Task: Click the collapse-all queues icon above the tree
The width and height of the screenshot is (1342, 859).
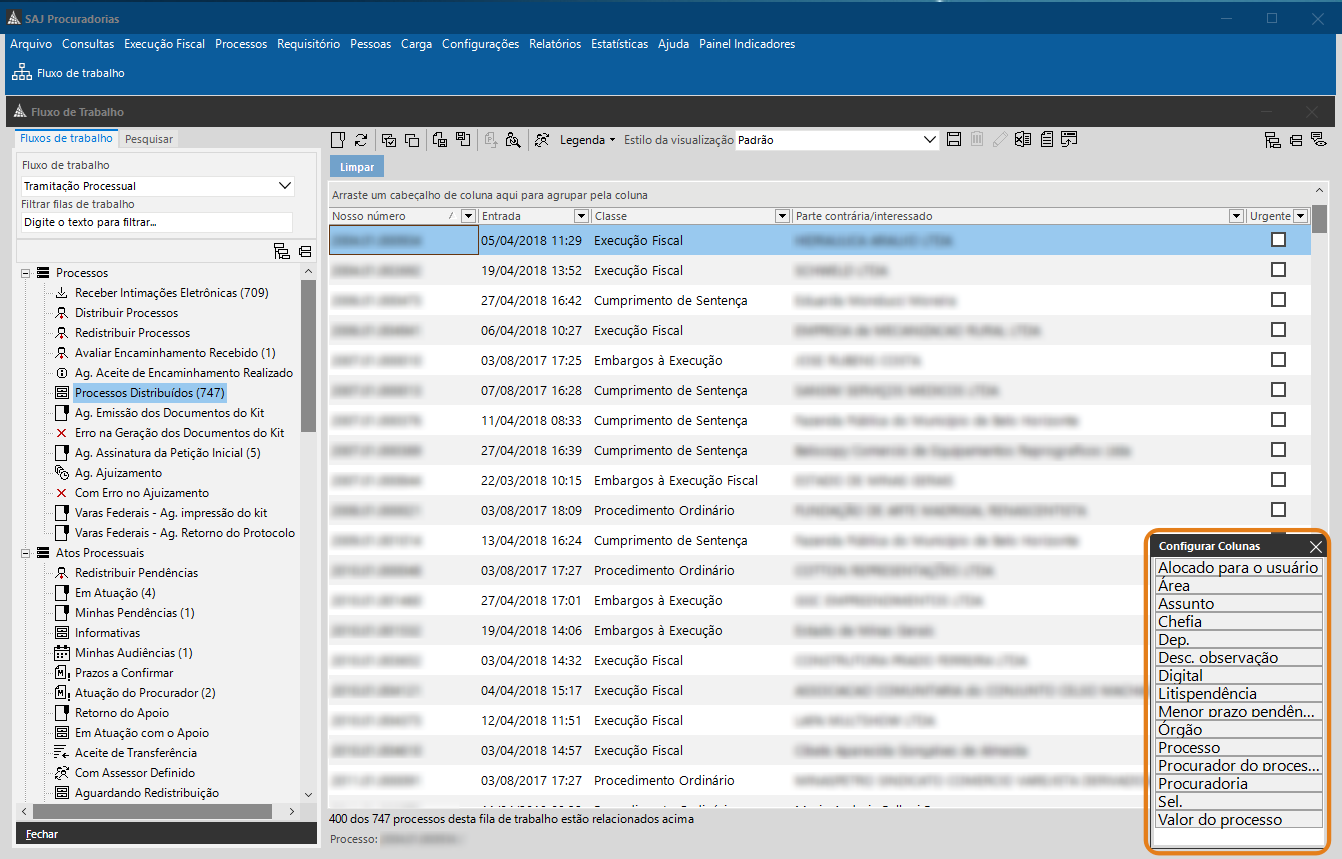Action: [305, 251]
